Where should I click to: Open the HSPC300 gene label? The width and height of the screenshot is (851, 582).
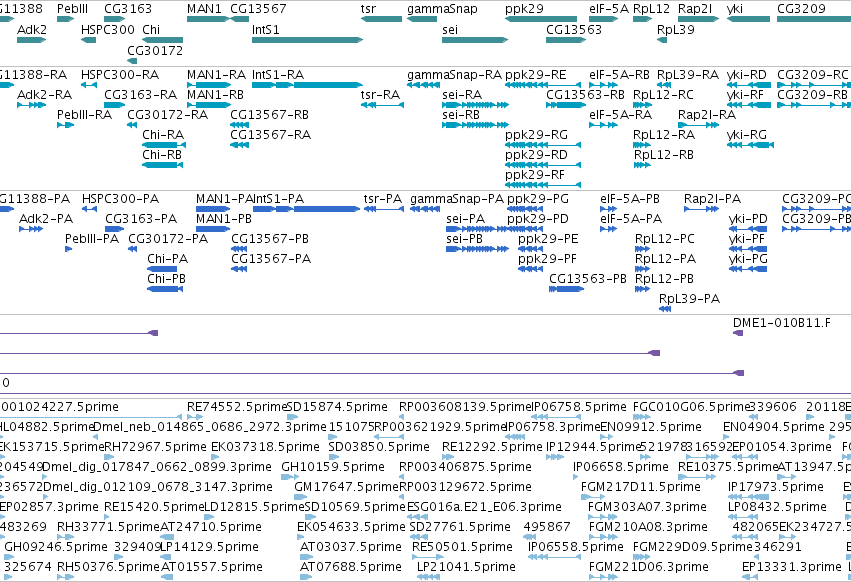107,29
